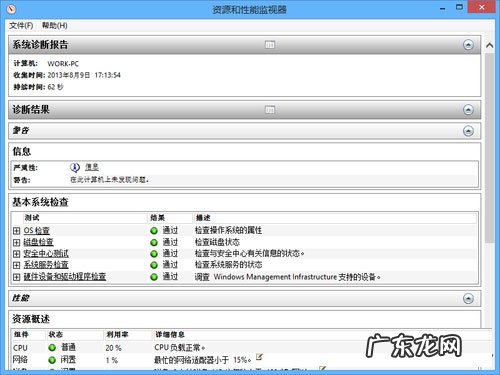
Task: Click the info icon beside 严重性
Action: pyautogui.click(x=75, y=167)
